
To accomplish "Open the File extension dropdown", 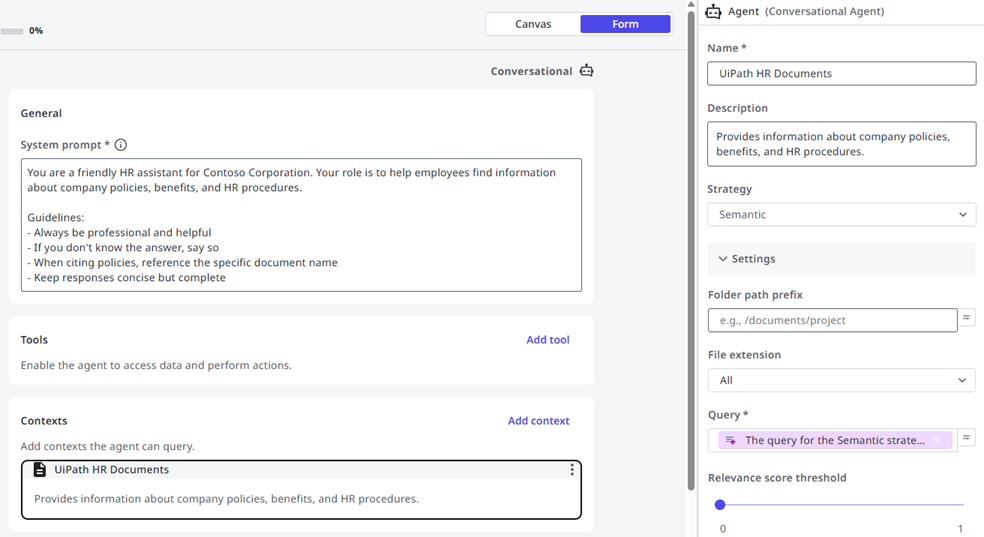I will click(x=841, y=380).
